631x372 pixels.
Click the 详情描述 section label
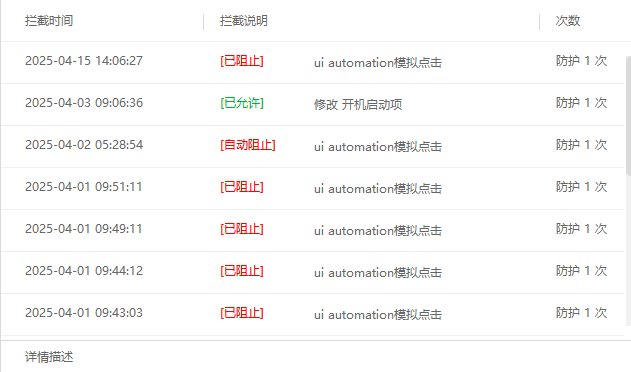point(49,357)
